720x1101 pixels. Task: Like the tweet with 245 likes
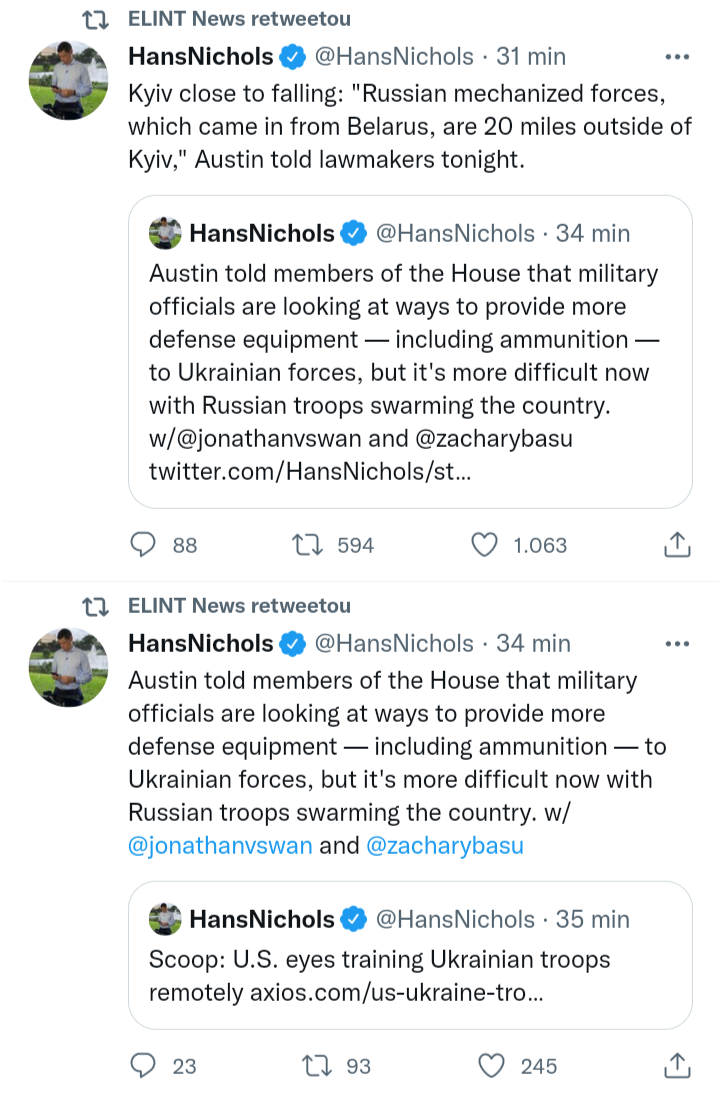[x=491, y=1067]
